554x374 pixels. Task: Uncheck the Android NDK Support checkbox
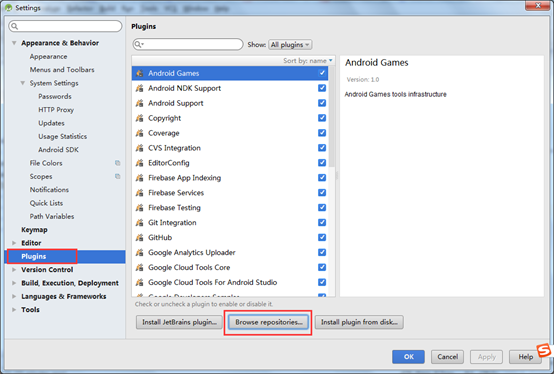point(322,88)
